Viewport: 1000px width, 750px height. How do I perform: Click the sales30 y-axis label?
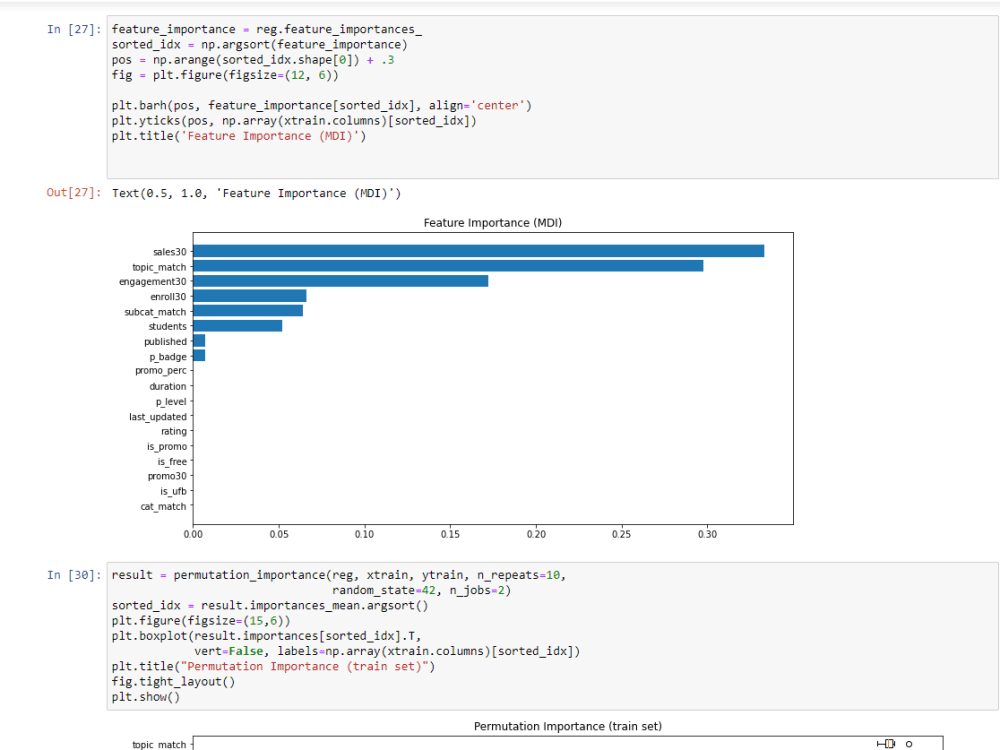[170, 252]
